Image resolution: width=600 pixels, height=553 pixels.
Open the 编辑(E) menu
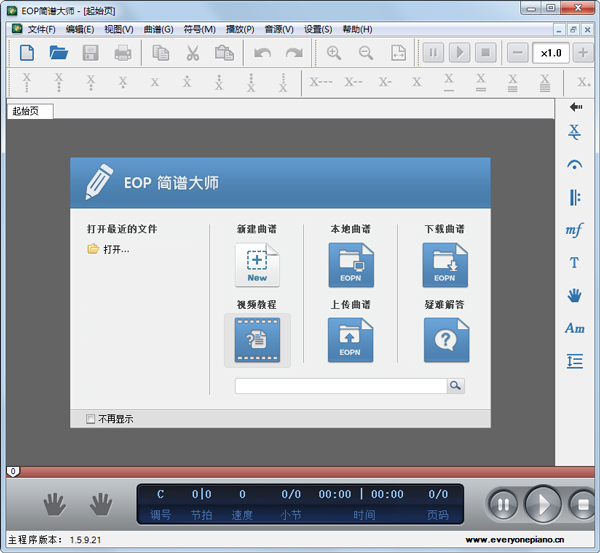click(x=80, y=29)
